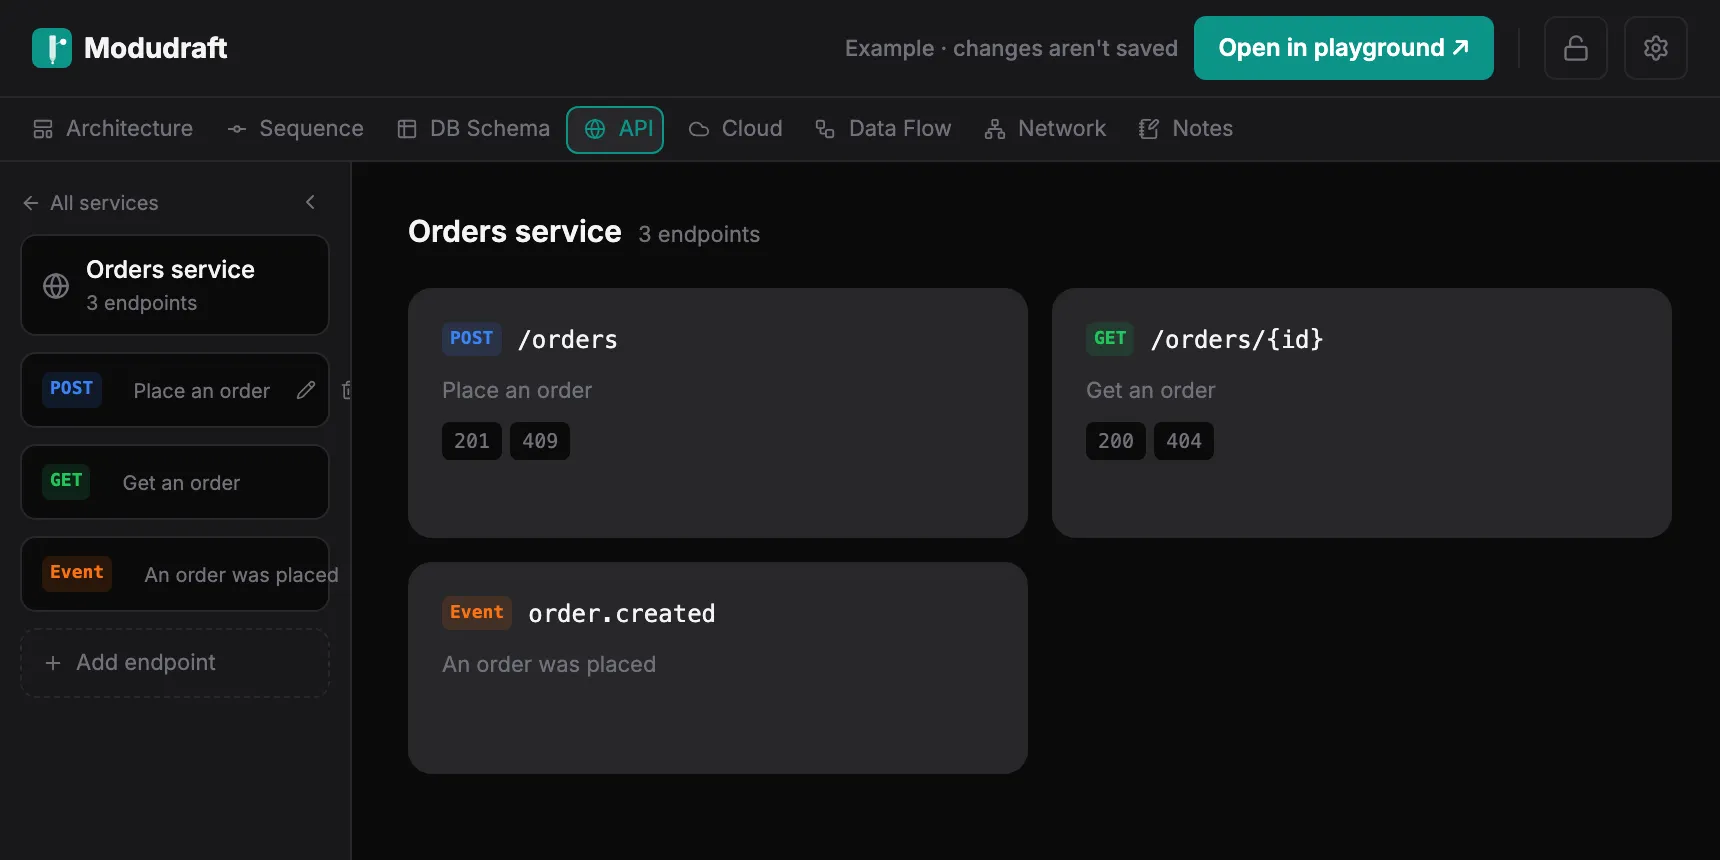Click the plus icon beside Add endpoint
Image resolution: width=1720 pixels, height=860 pixels.
[53, 663]
